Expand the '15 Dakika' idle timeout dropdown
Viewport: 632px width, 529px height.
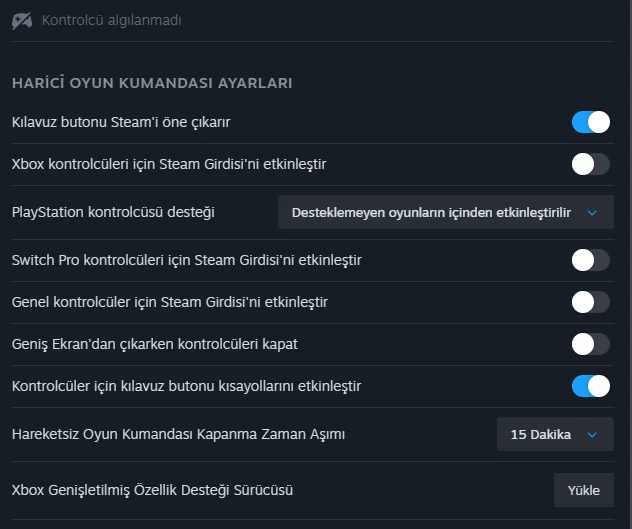[555, 435]
